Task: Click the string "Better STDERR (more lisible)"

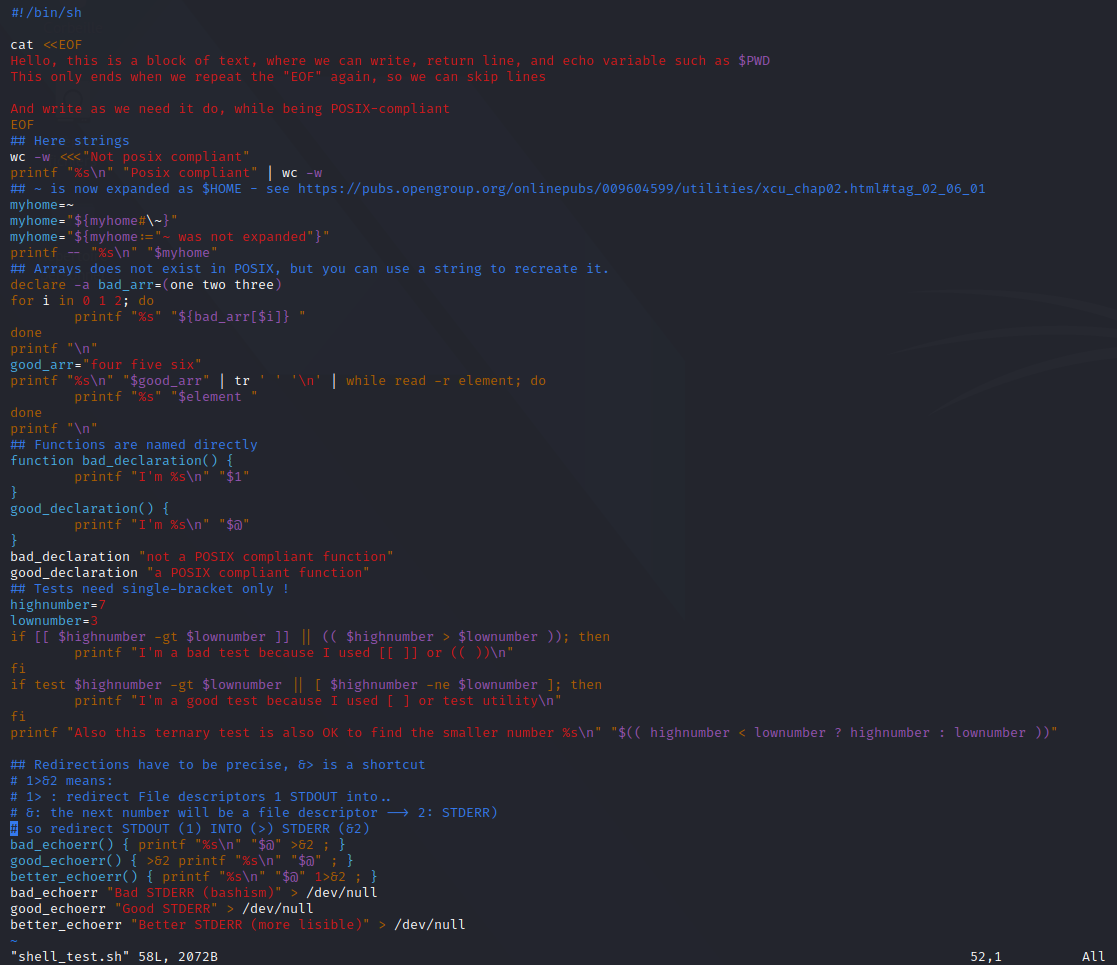Action: [x=250, y=926]
